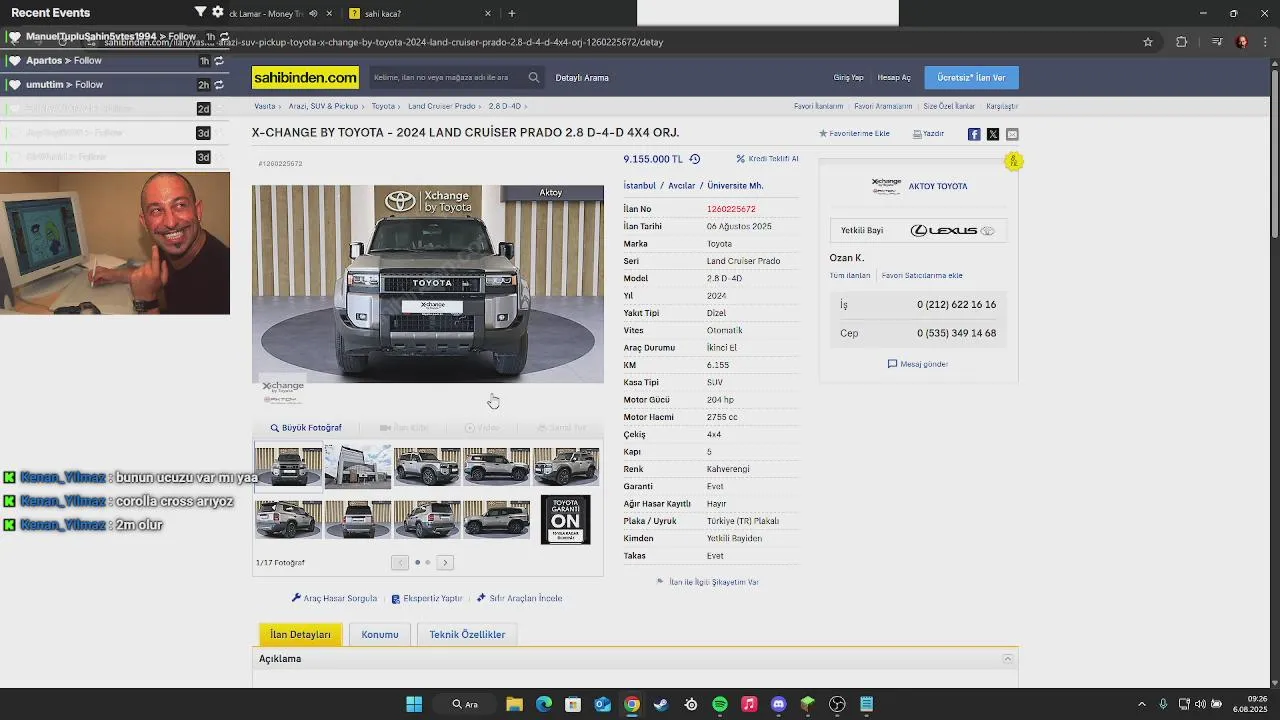Open Windows Start menu
1280x720 pixels.
pos(414,704)
